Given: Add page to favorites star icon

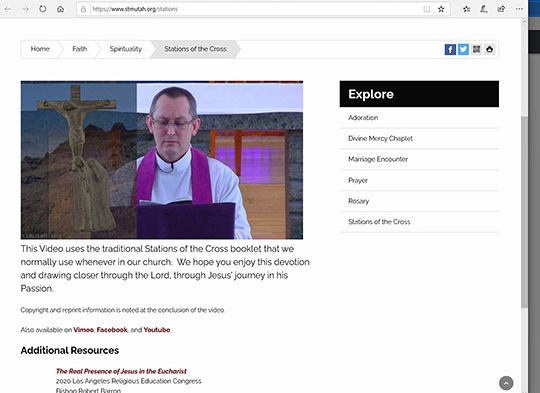Looking at the screenshot, I should click(441, 9).
